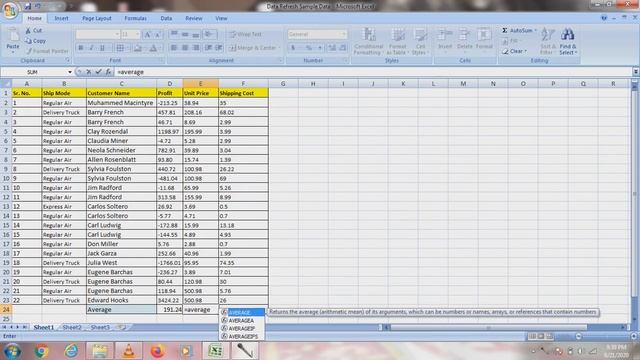Image resolution: width=640 pixels, height=360 pixels.
Task: Open the Name Box dropdown showing SUM
Action: pyautogui.click(x=70, y=72)
